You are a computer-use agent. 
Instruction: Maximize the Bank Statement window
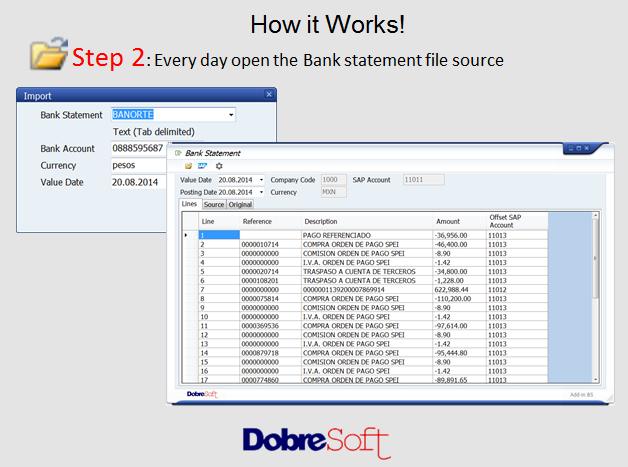[x=579, y=148]
